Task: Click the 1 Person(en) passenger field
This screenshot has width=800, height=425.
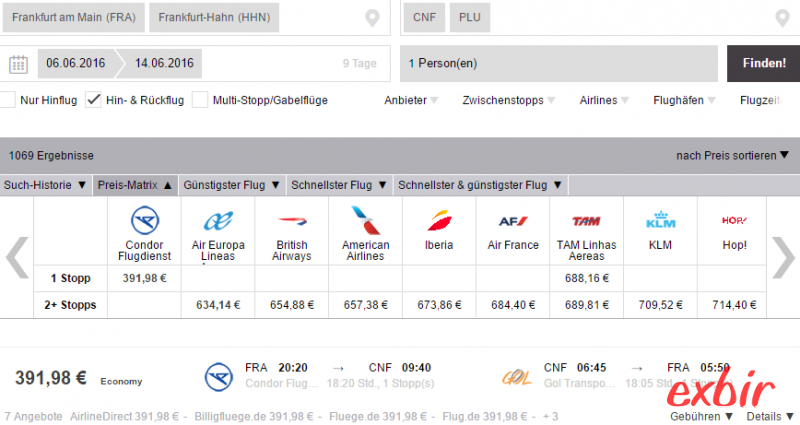Action: [559, 63]
